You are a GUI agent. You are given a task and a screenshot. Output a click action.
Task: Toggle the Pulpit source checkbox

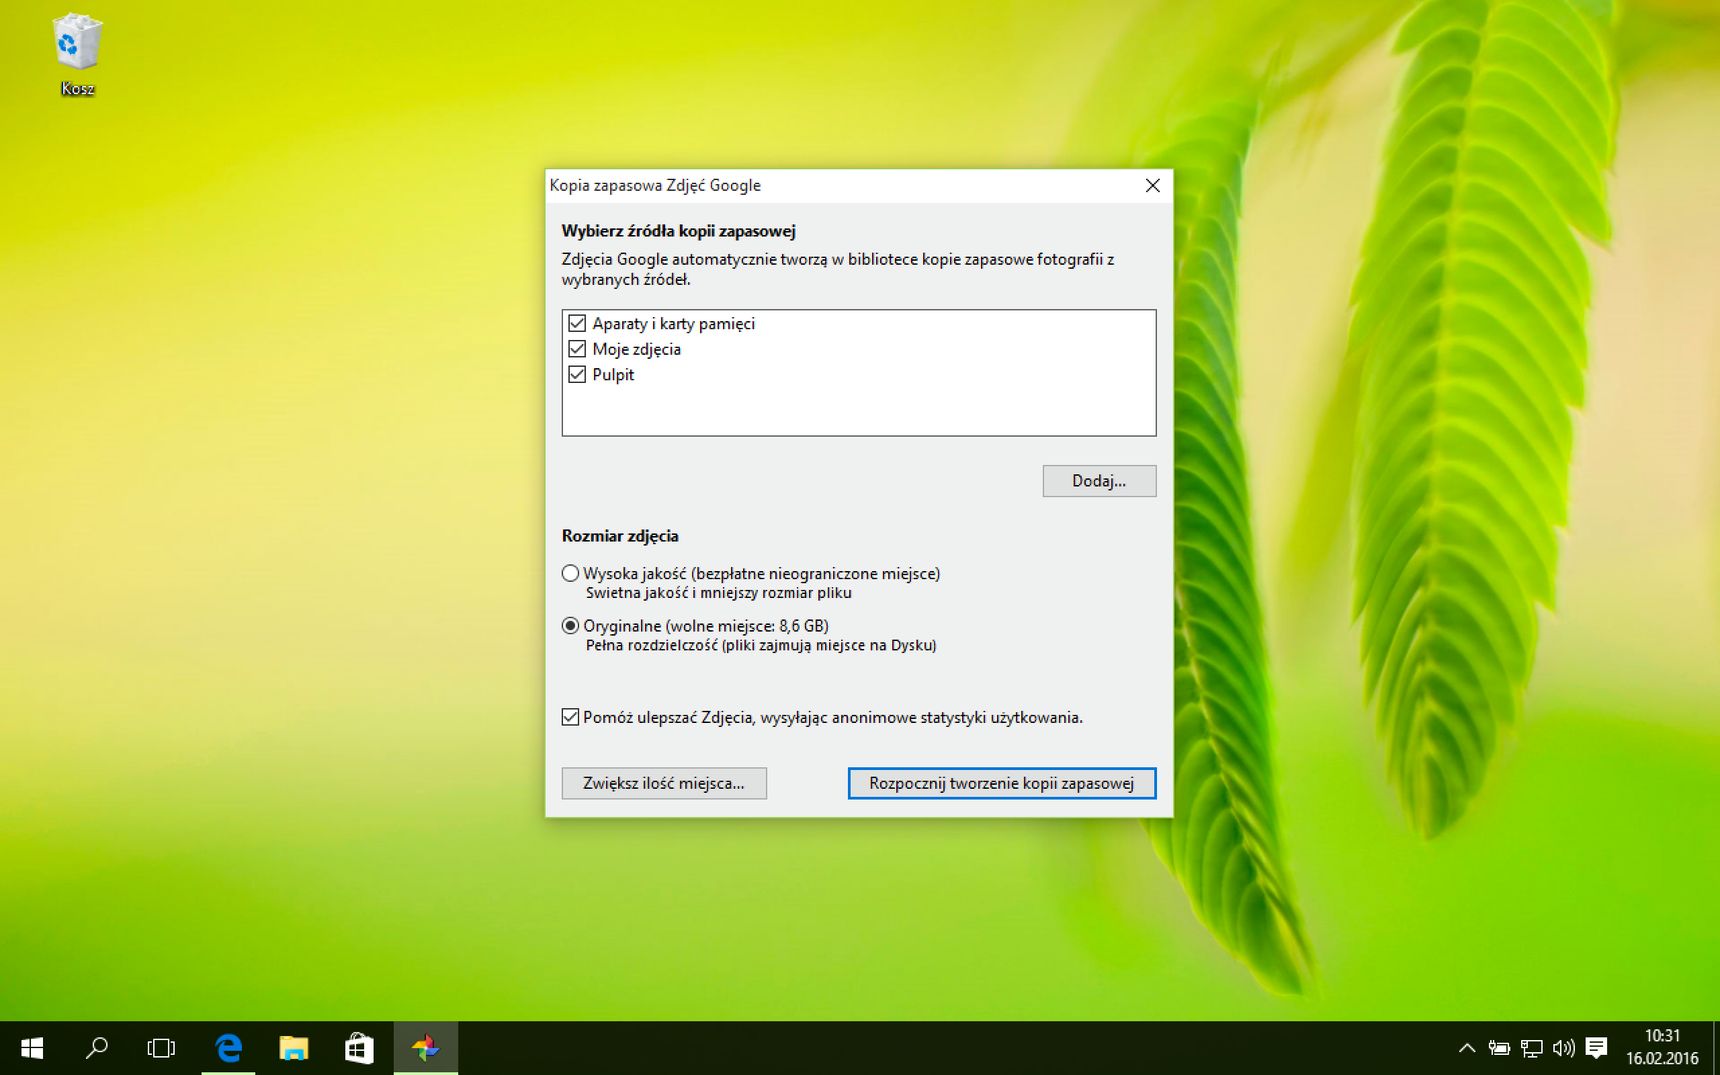tap(577, 374)
